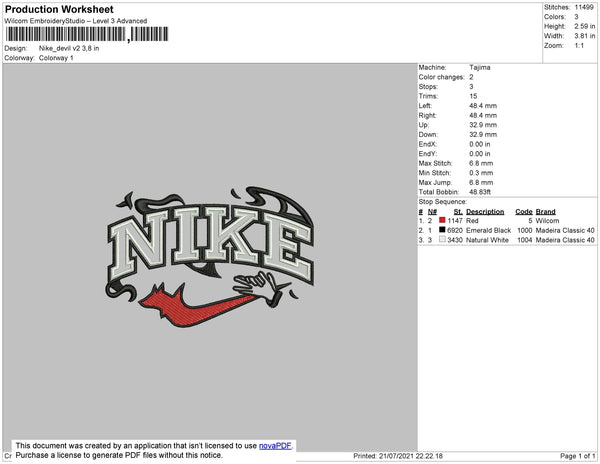Click the Total Bobbin value 48.83ft

(480, 192)
